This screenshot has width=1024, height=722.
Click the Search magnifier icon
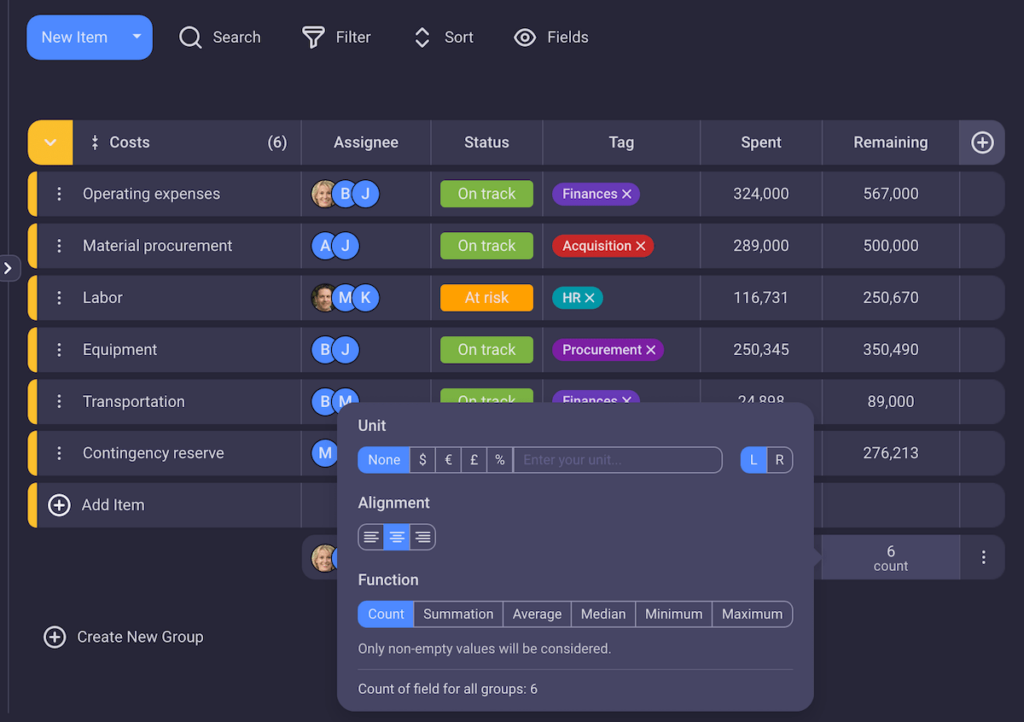tap(190, 38)
